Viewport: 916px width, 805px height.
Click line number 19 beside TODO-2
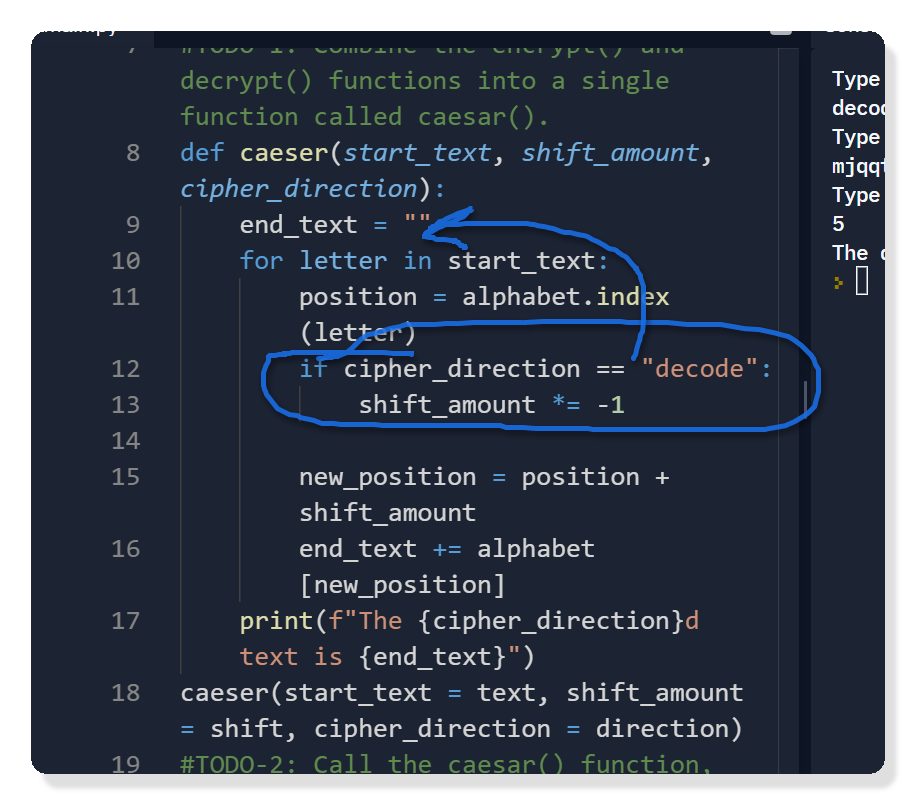point(126,765)
